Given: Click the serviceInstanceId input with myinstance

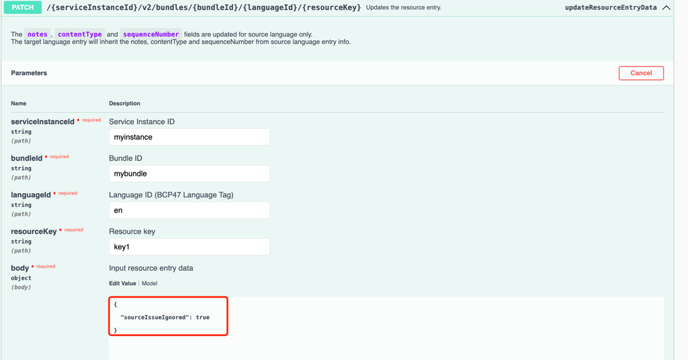Looking at the screenshot, I should click(x=189, y=137).
